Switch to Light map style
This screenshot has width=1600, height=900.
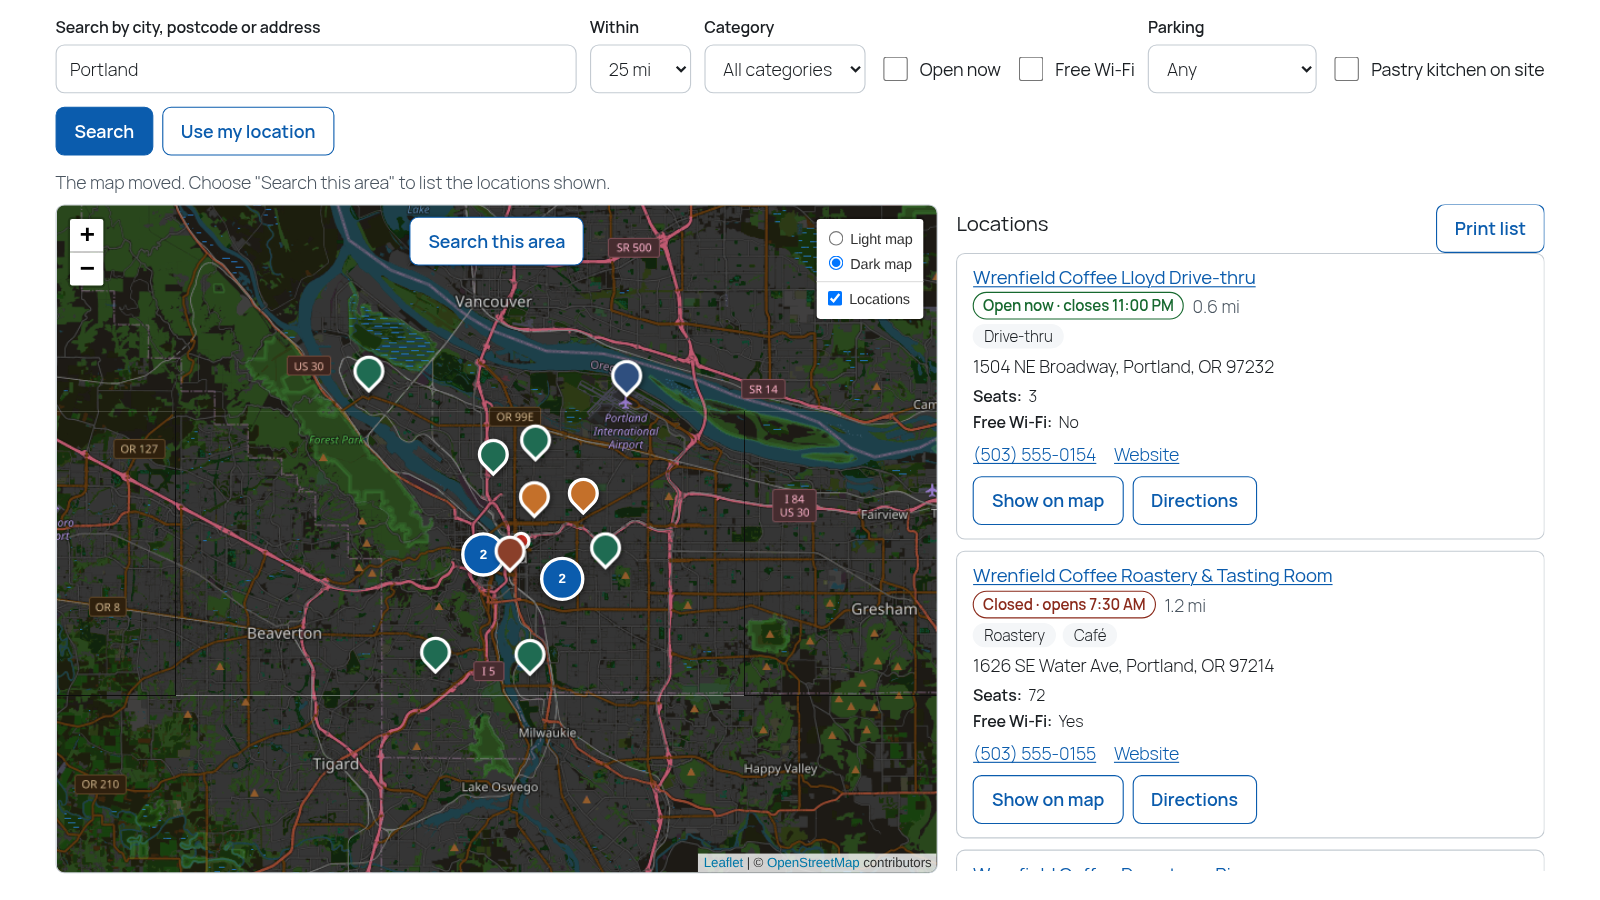pos(836,239)
